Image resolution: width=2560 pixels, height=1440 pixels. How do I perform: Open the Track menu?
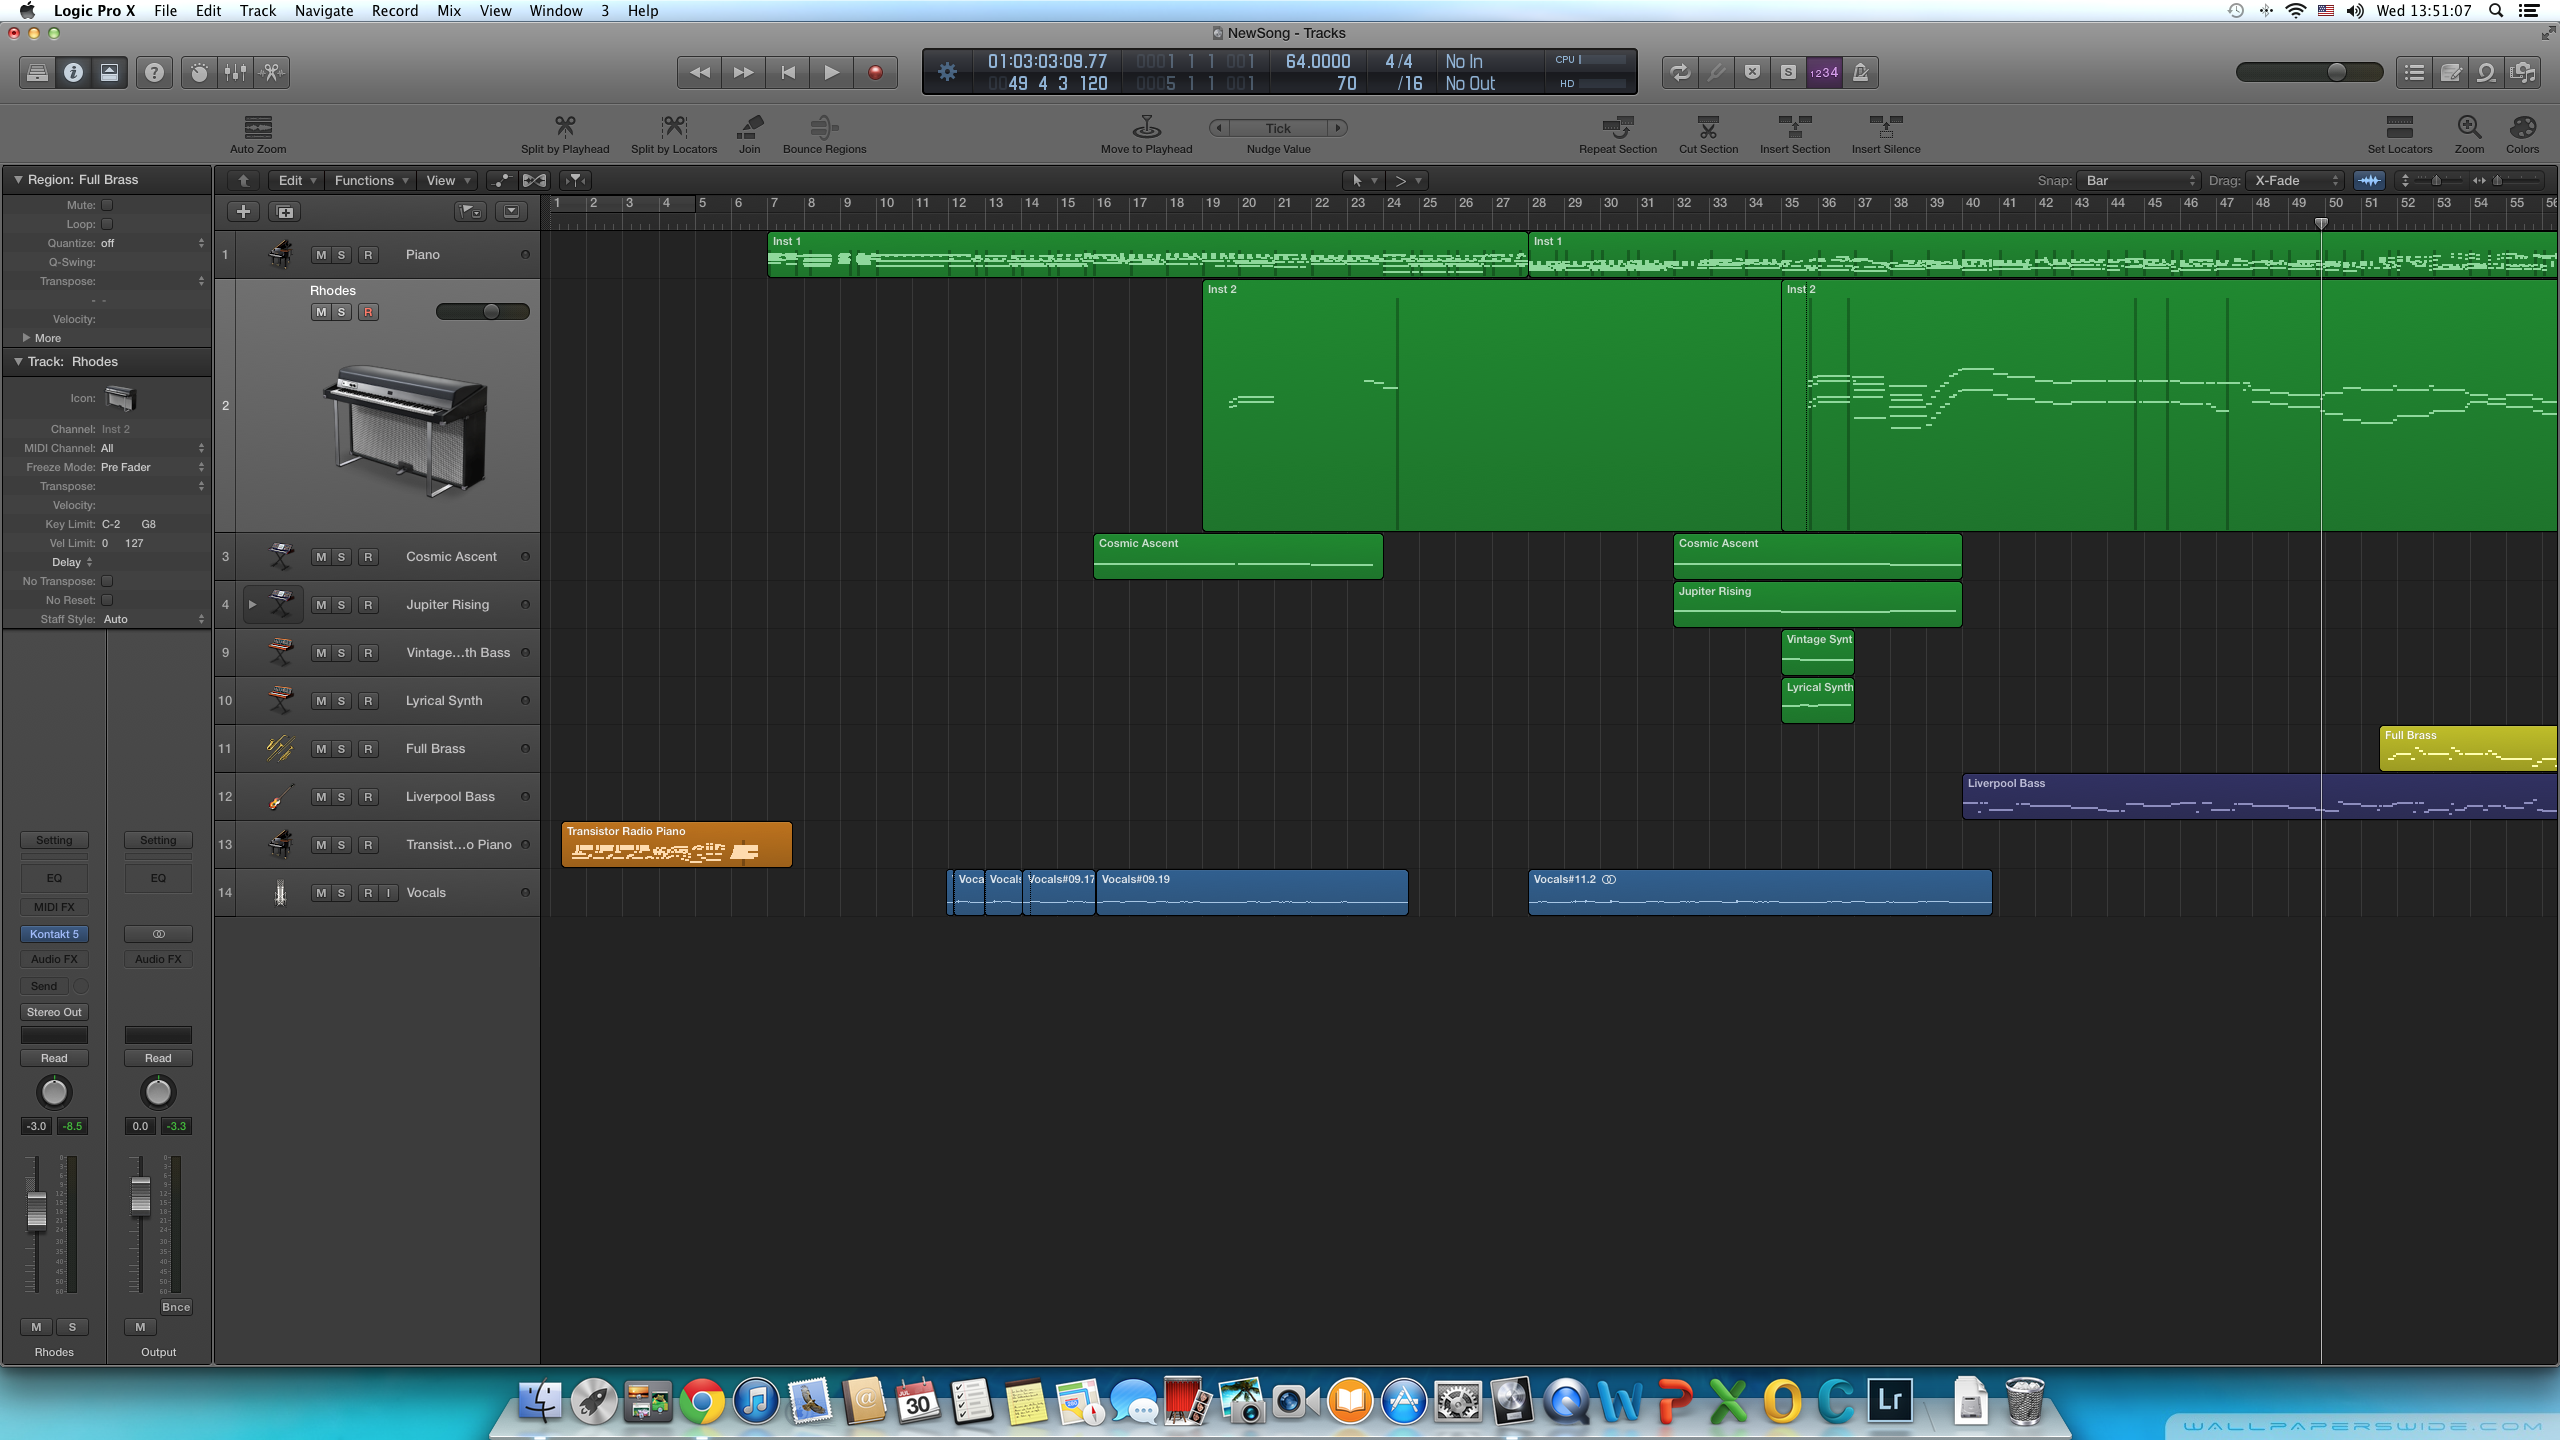[x=257, y=11]
